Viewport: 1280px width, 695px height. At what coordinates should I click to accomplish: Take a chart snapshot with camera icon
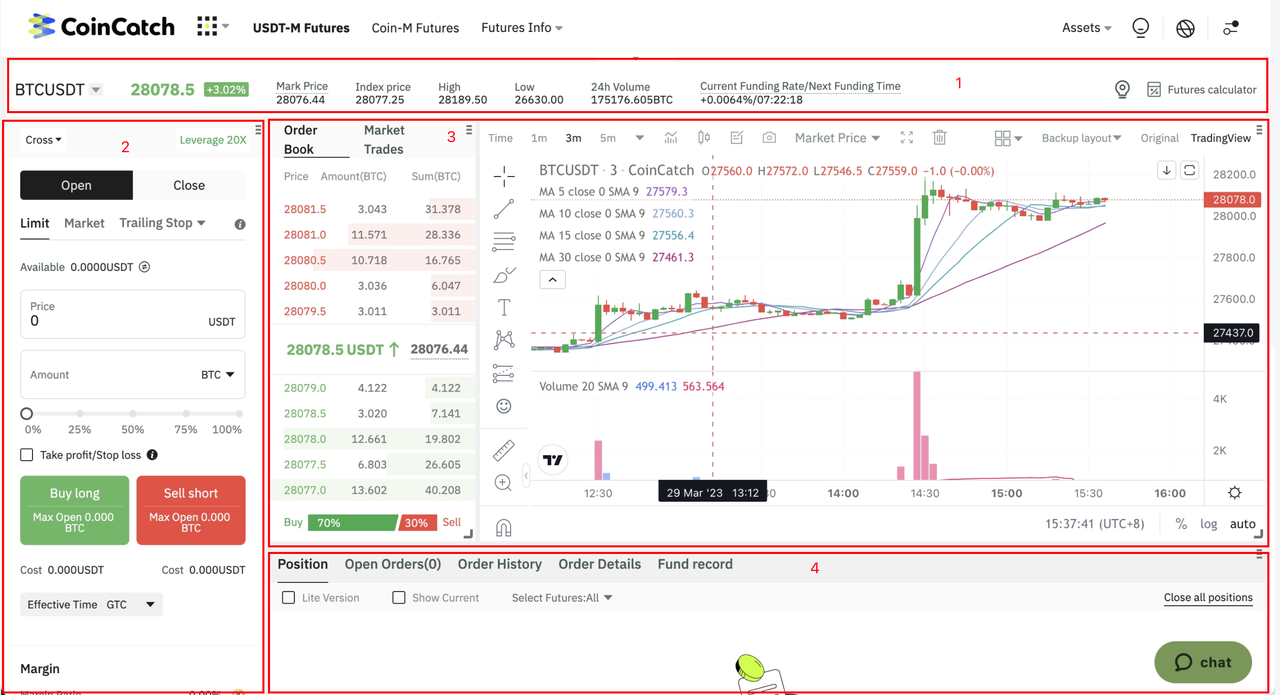769,138
